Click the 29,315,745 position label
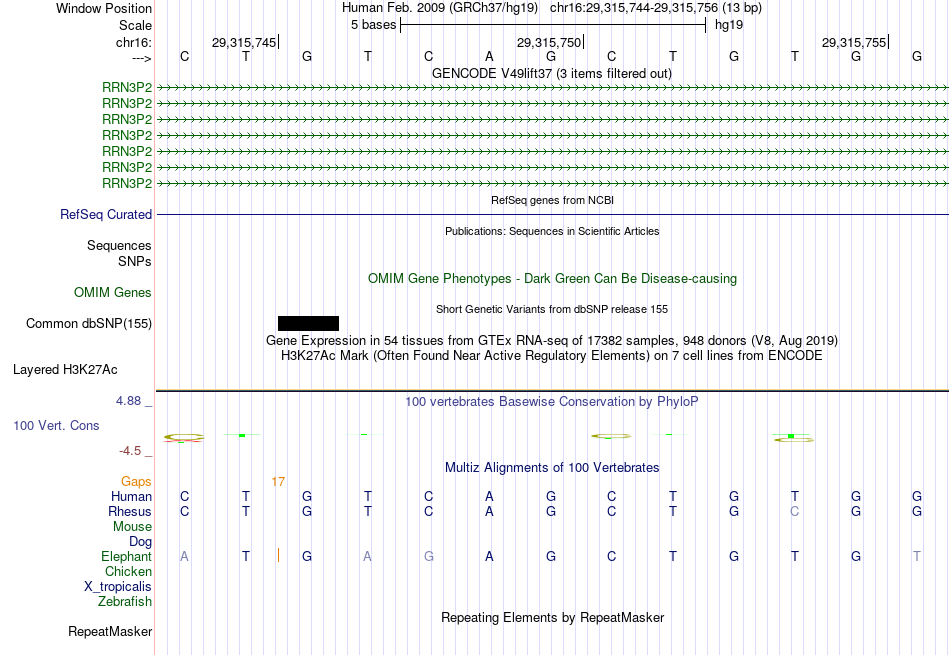The image size is (950, 655). (244, 42)
